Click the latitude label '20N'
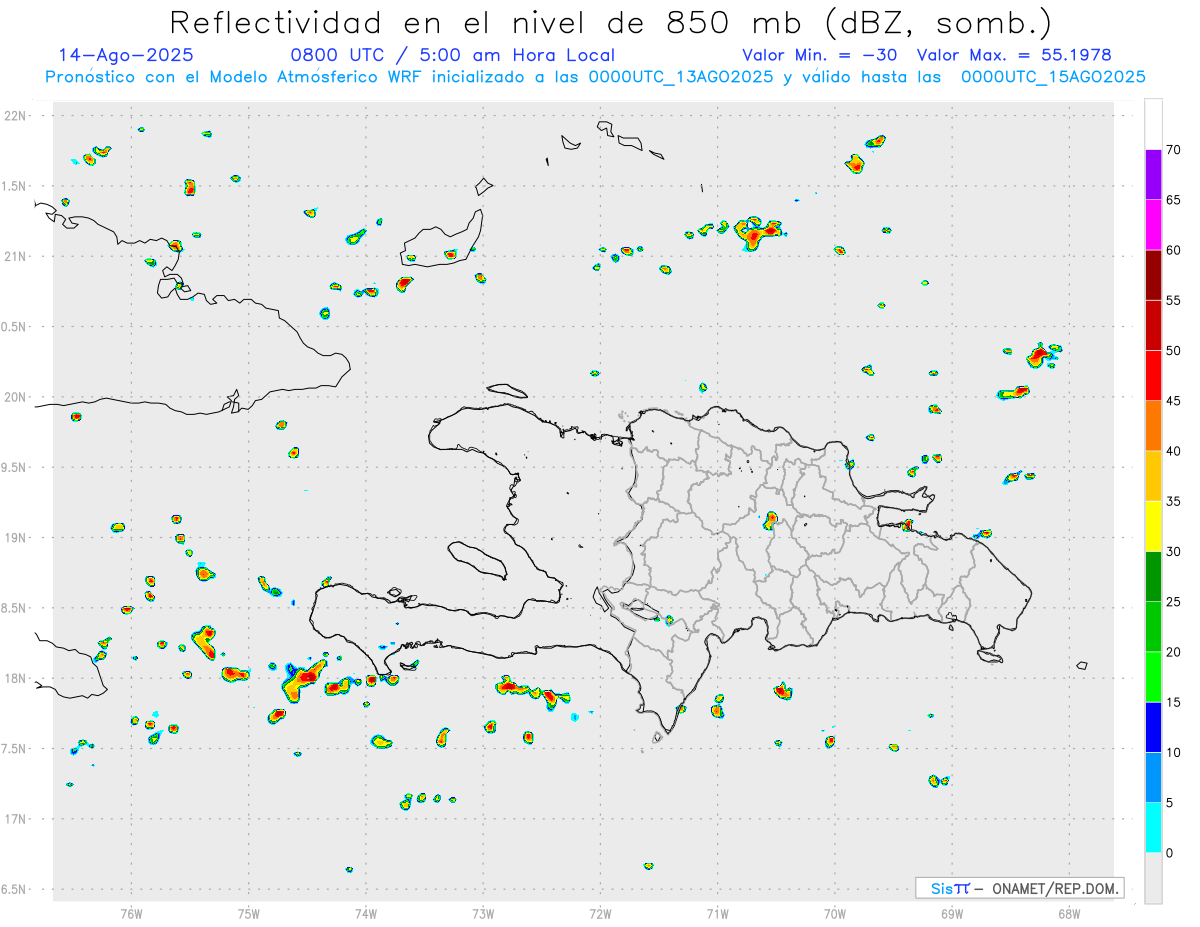The width and height of the screenshot is (1200, 927). coord(15,397)
